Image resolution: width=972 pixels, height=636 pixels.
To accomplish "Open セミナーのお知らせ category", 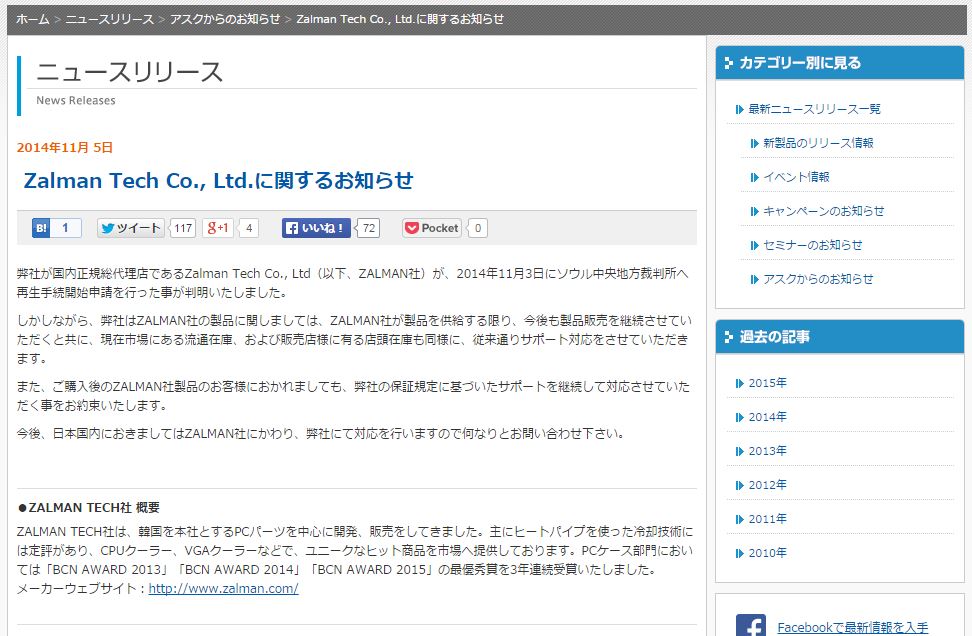I will (x=812, y=245).
